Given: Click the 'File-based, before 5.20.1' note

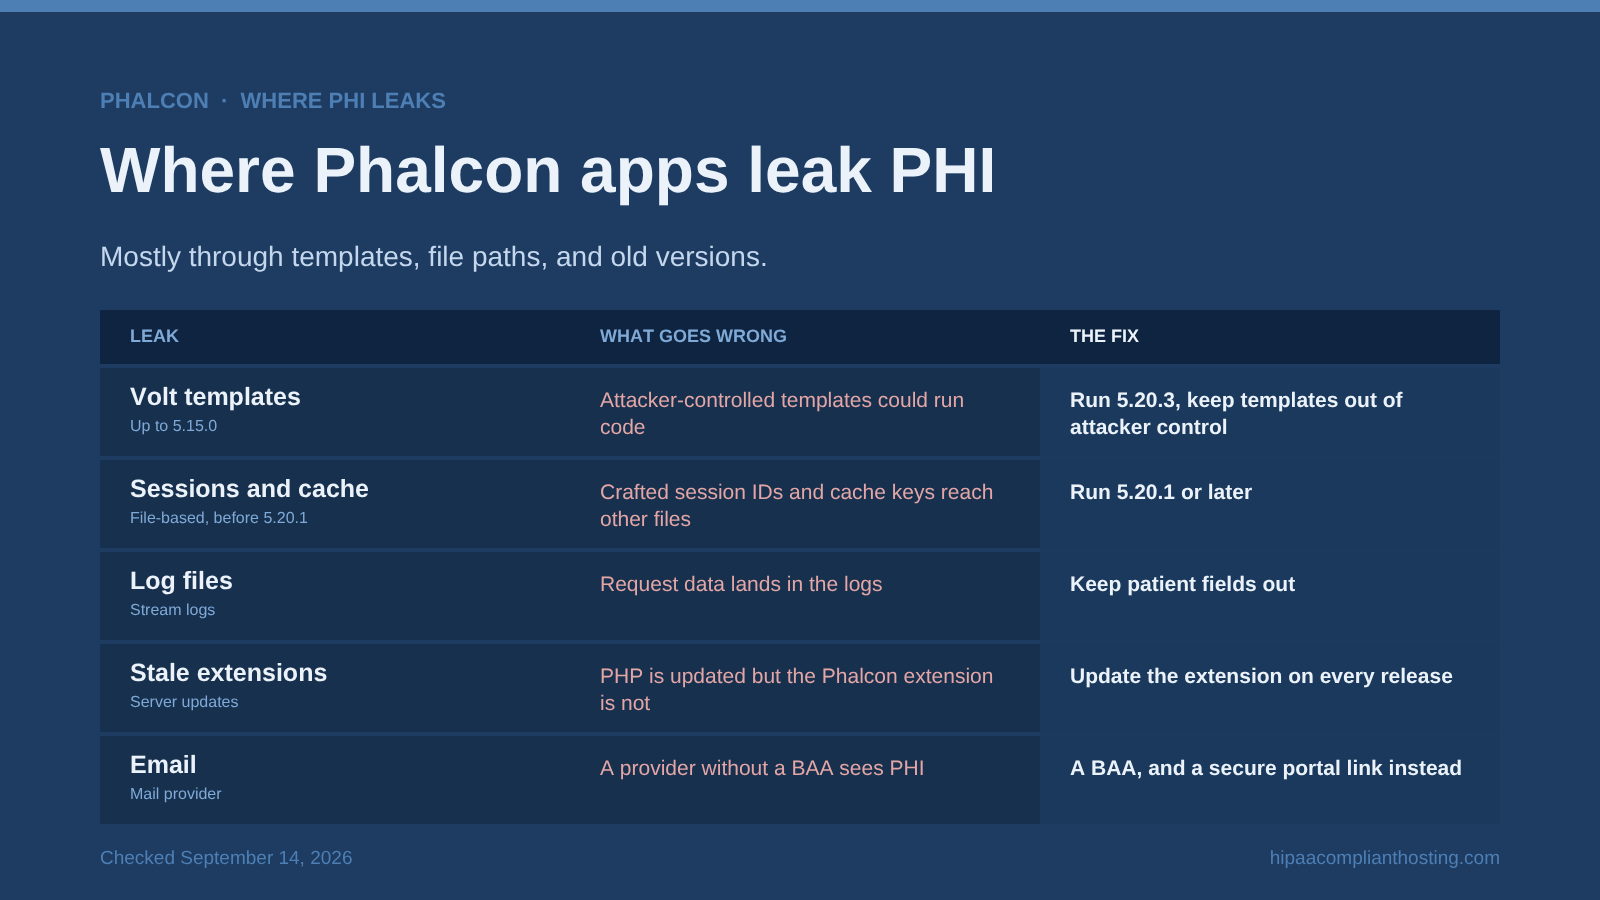Looking at the screenshot, I should pyautogui.click(x=219, y=518).
